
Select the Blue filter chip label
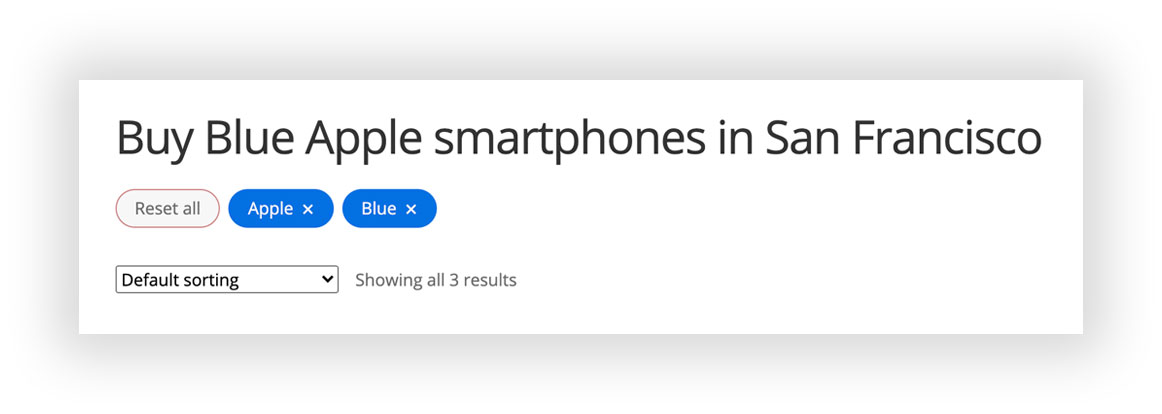point(379,209)
